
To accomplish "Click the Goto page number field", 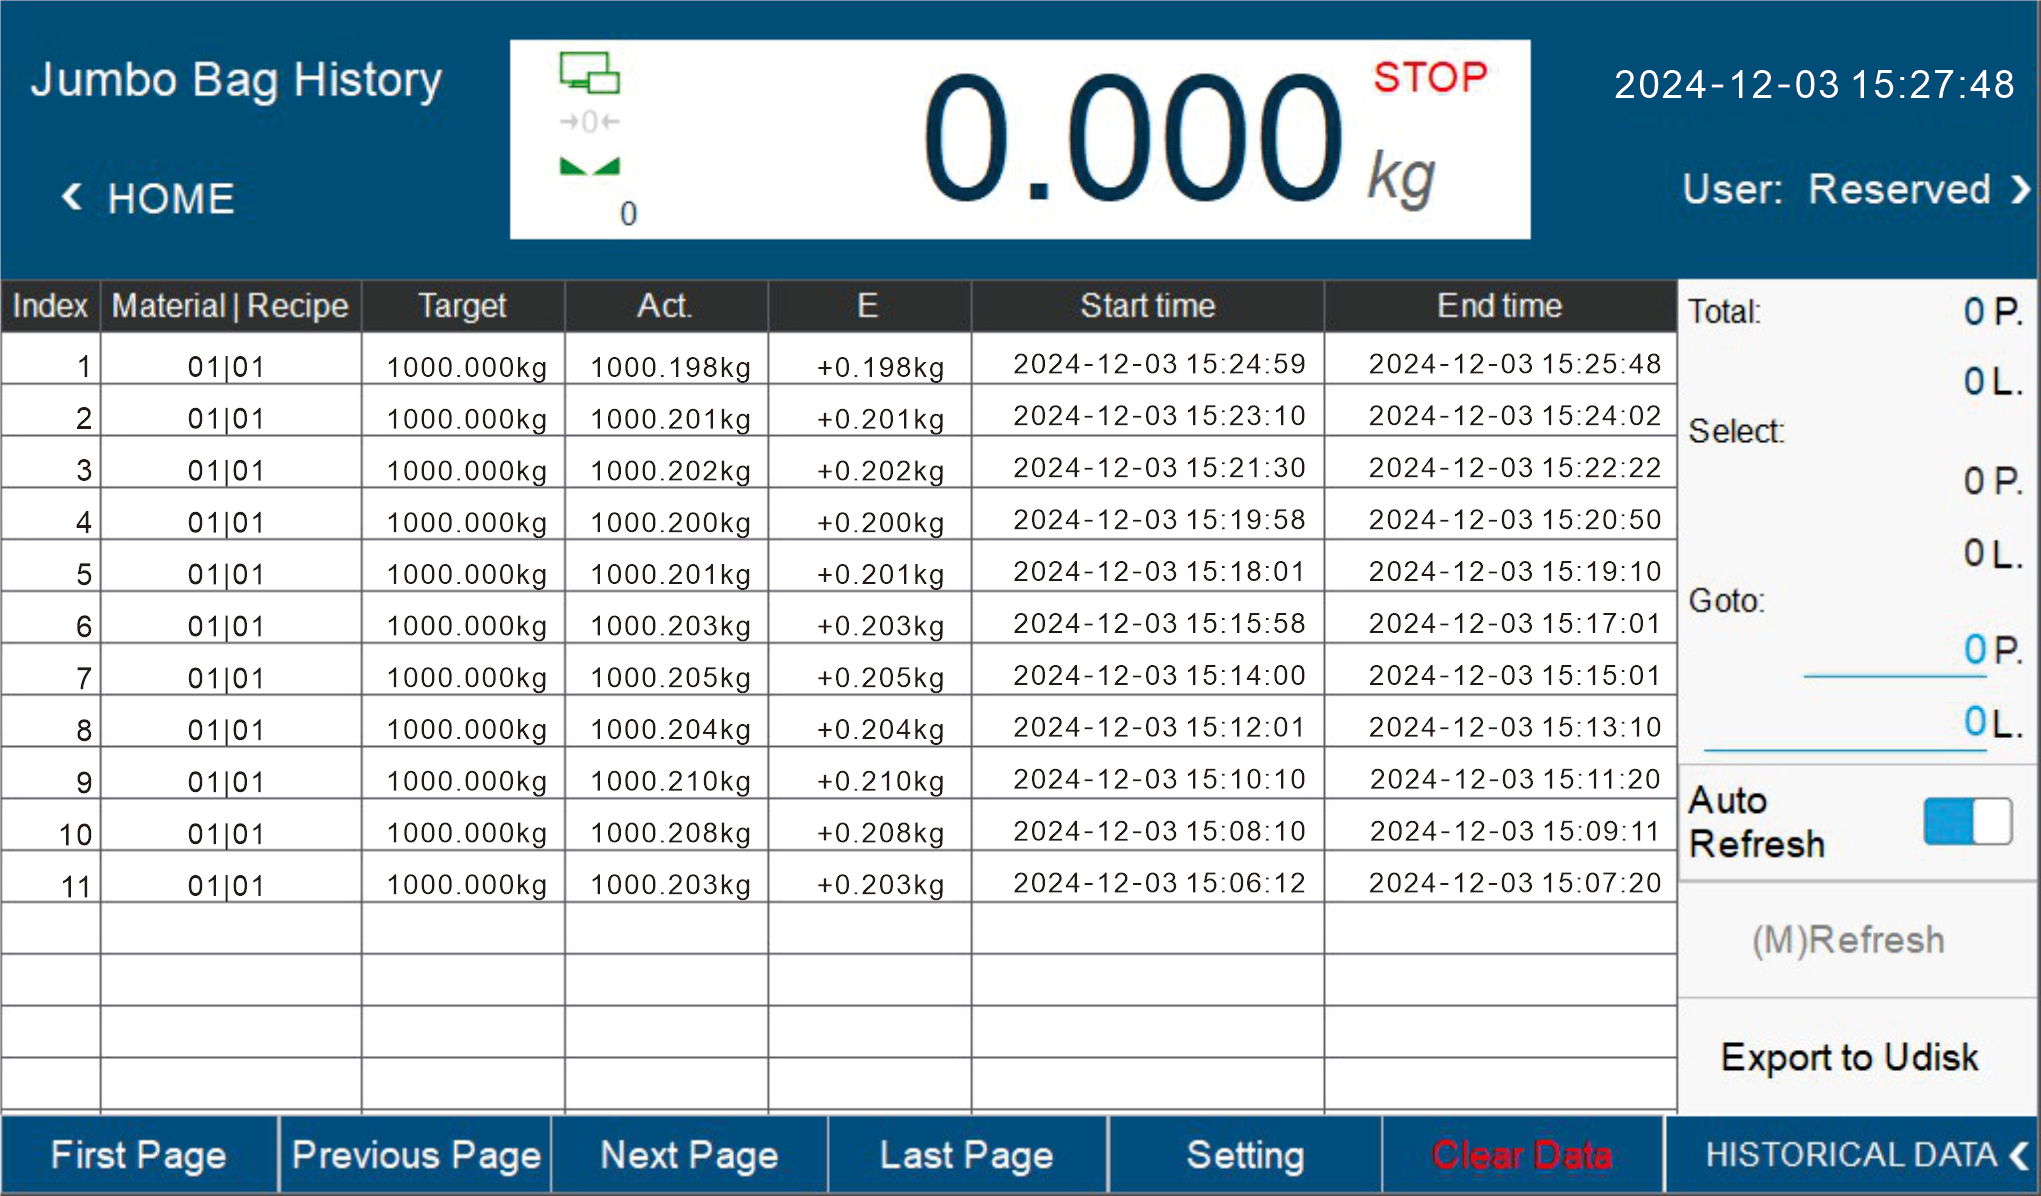I will click(1894, 652).
